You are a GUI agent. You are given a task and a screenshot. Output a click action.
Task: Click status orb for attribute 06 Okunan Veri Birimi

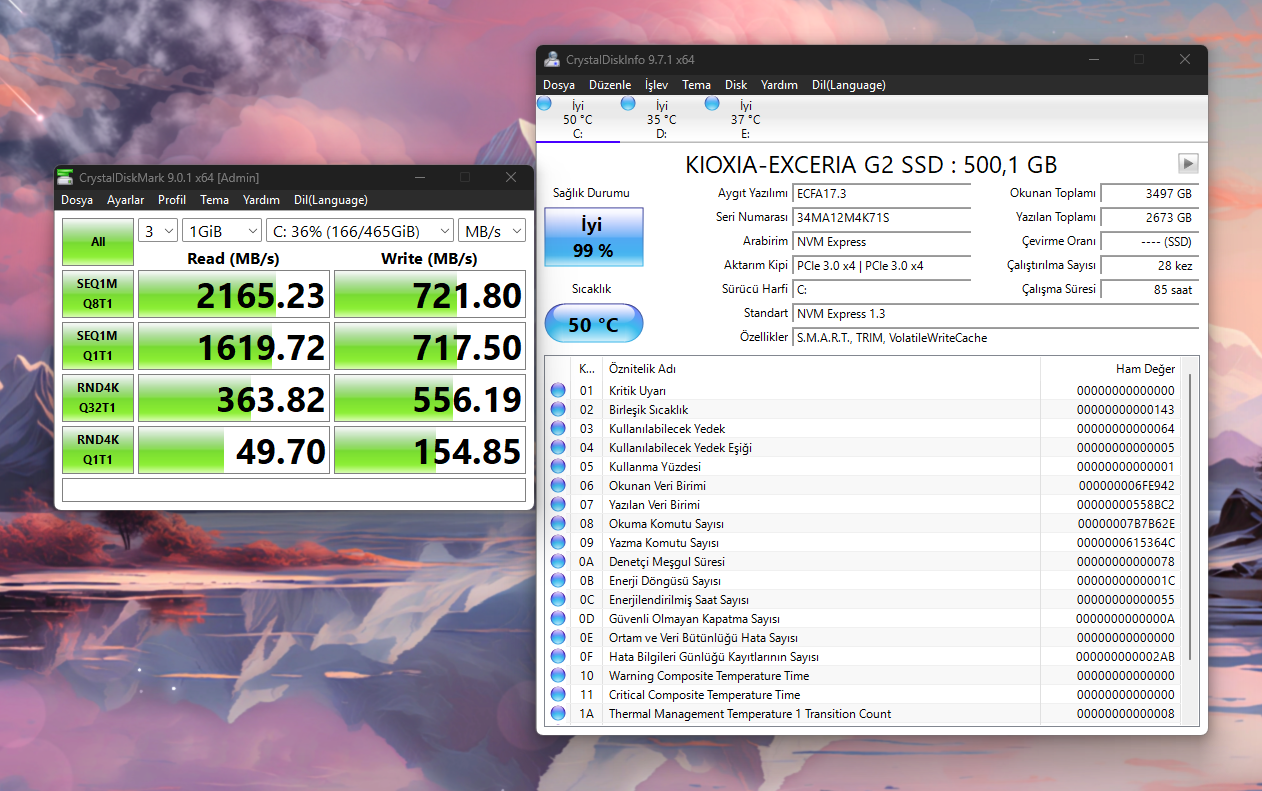click(x=558, y=486)
